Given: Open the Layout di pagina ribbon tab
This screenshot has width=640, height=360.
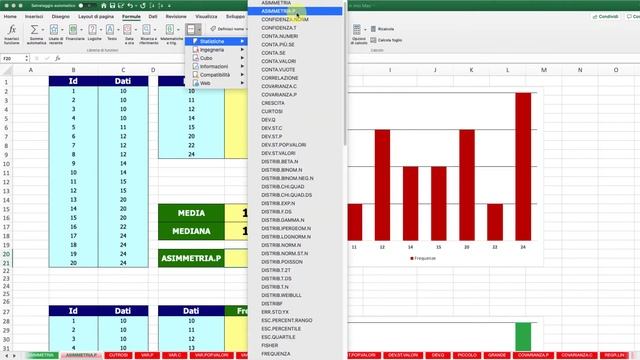Looking at the screenshot, I should click(96, 16).
